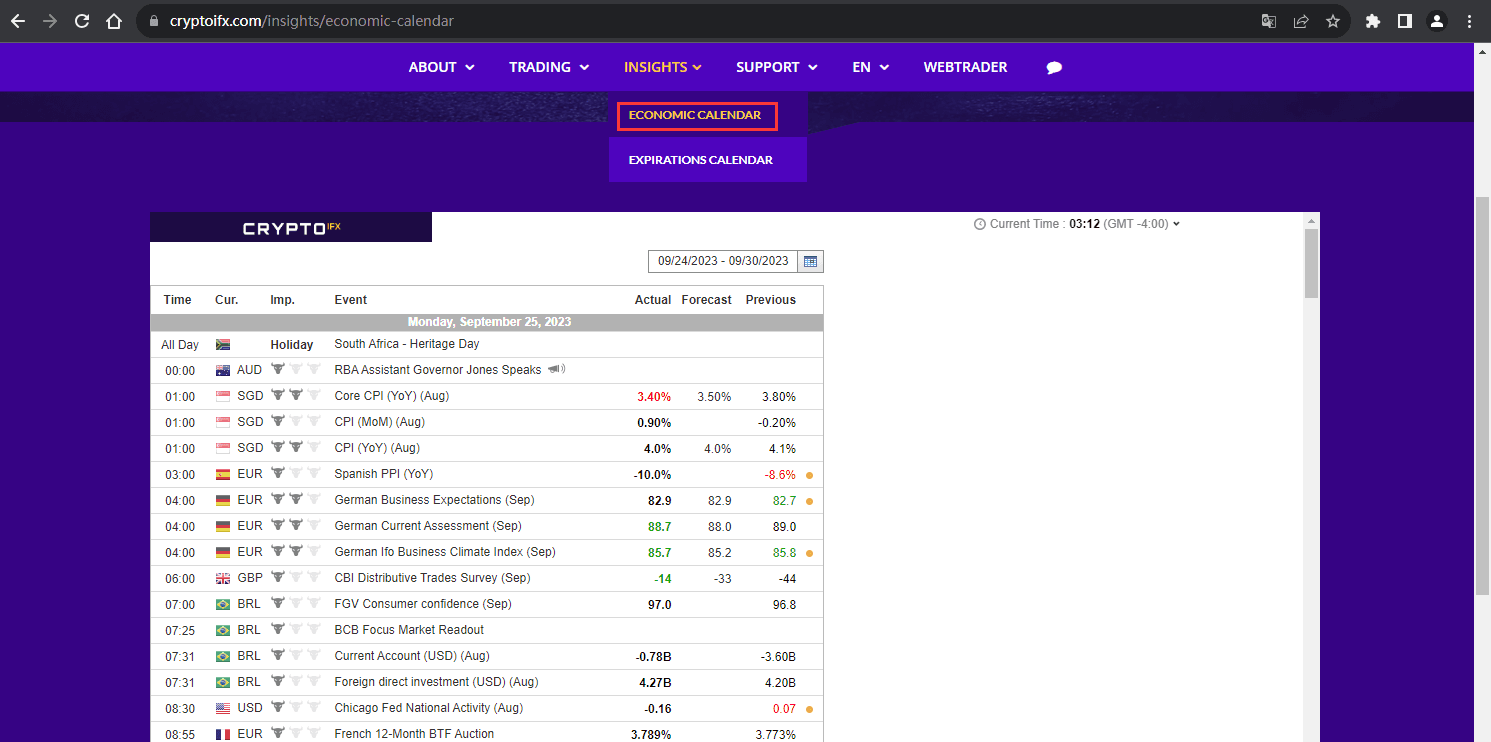Image resolution: width=1491 pixels, height=742 pixels.
Task: Open the Chrome three-dot menu
Action: pos(1469,20)
